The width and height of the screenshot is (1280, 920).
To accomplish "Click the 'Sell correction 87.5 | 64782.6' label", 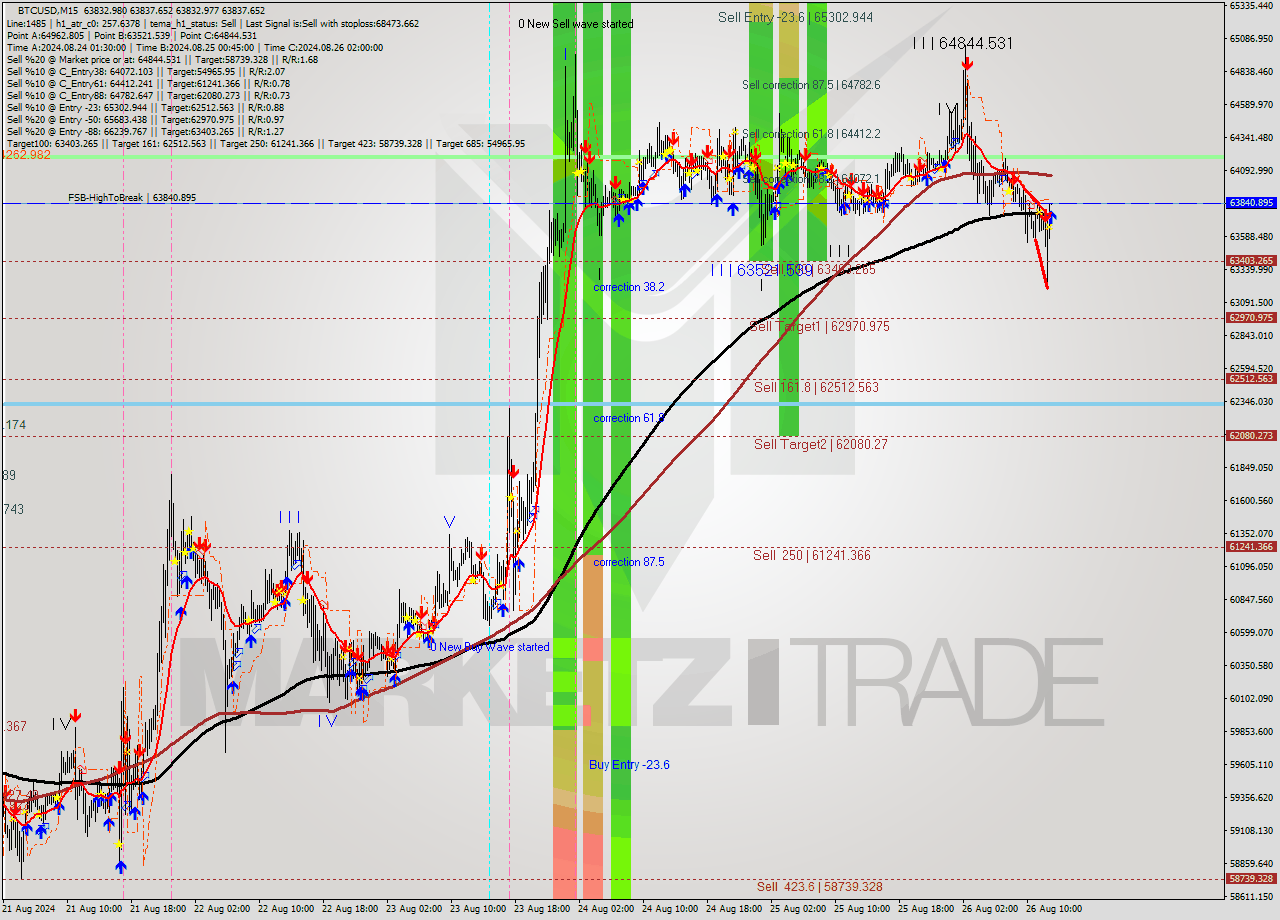I will tap(811, 85).
